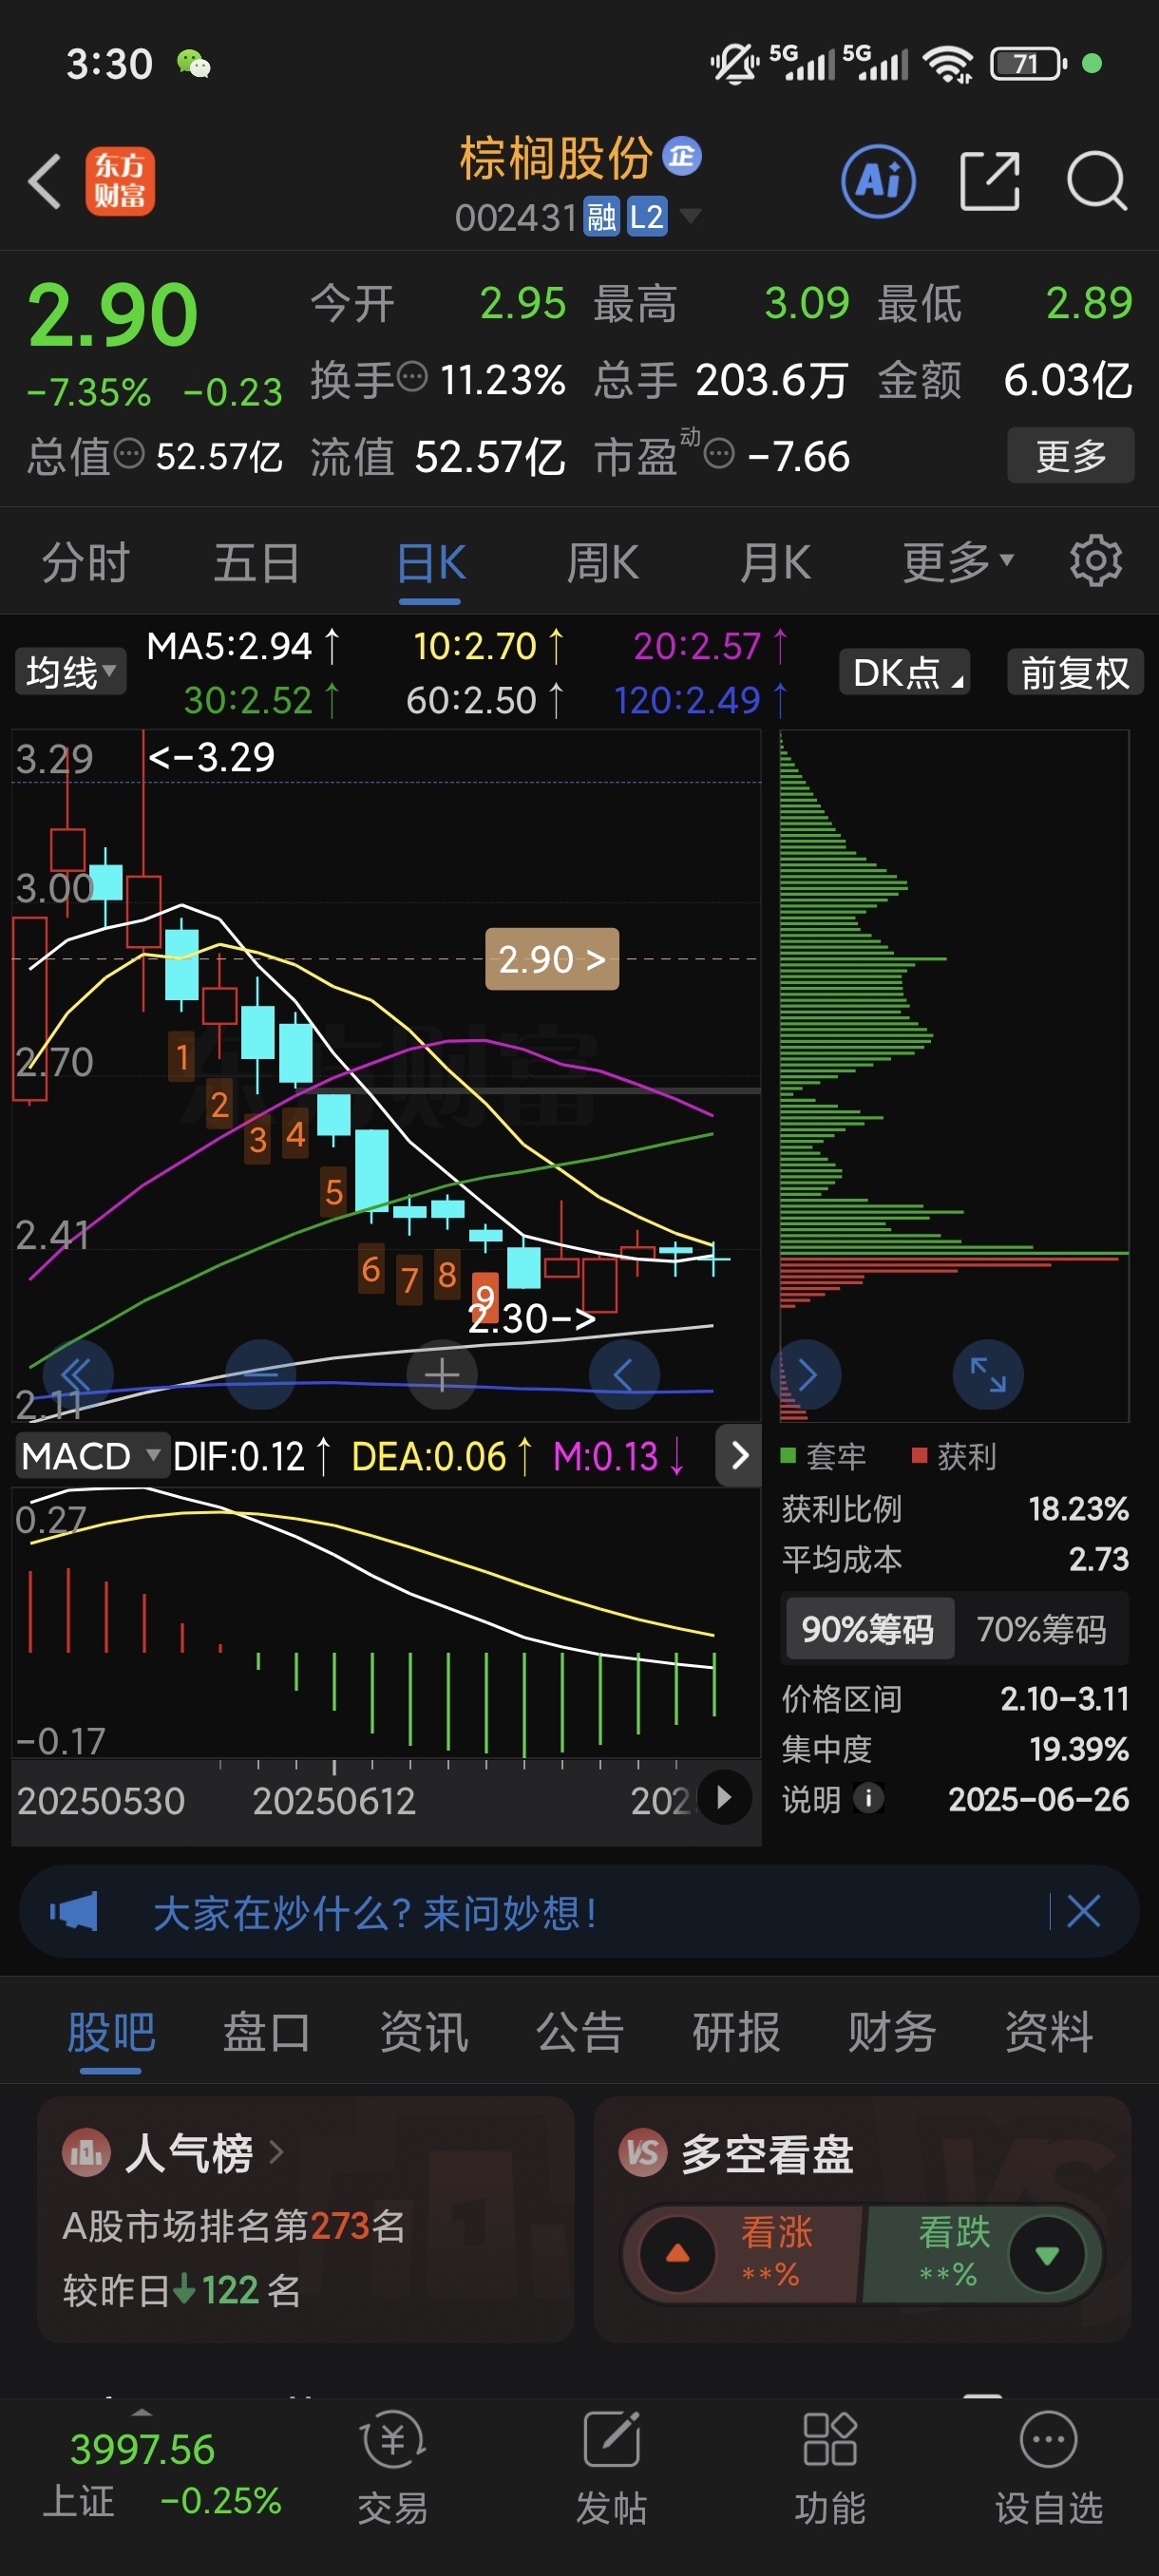
Task: Tap date 2025-06-26 label
Action: pos(1038,1798)
